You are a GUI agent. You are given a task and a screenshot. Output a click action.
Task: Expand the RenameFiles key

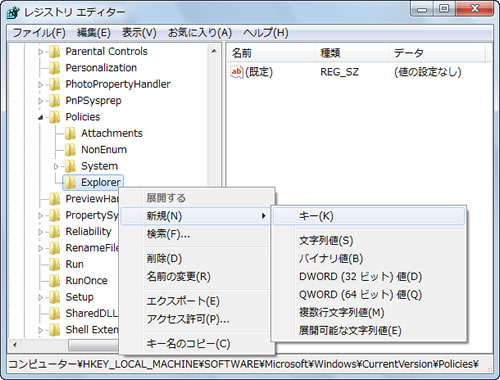[x=41, y=248]
